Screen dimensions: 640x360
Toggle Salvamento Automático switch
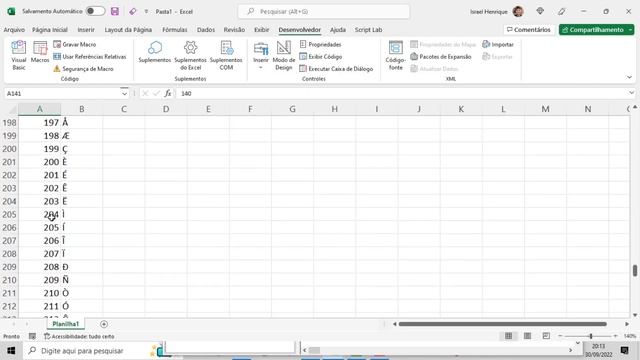[95, 11]
